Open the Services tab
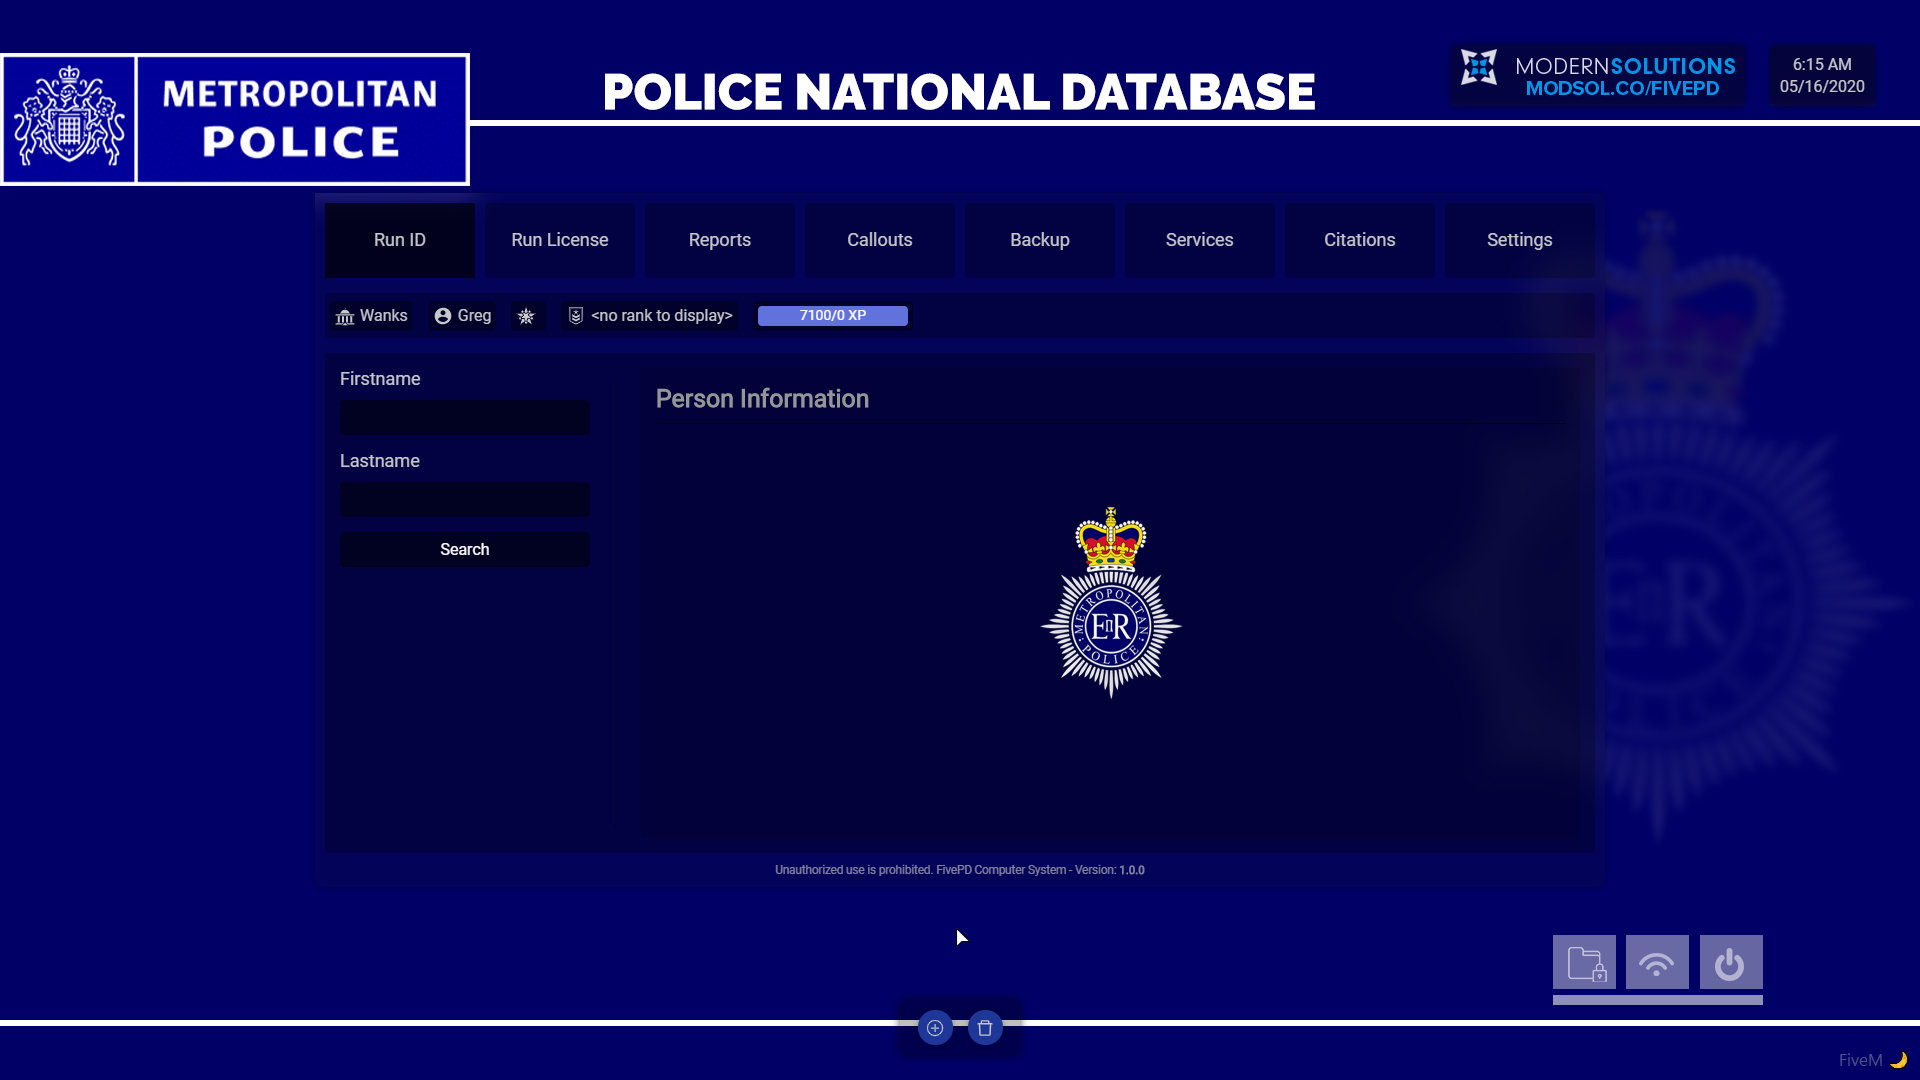This screenshot has width=1920, height=1080. coord(1200,240)
